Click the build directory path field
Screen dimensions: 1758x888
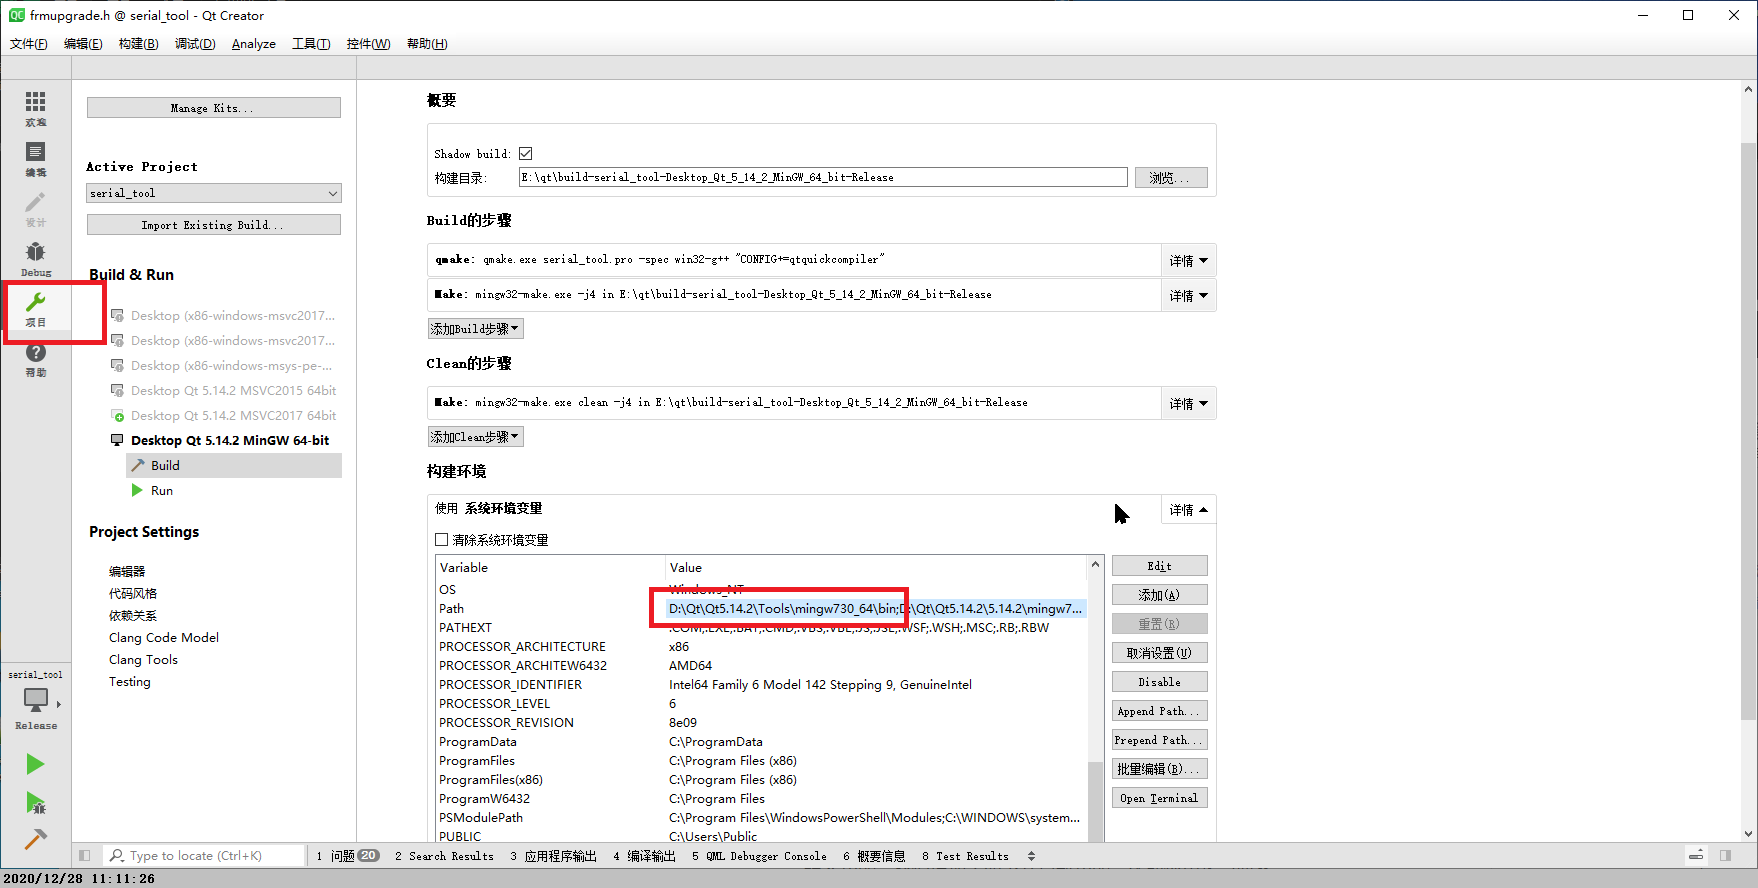(823, 177)
